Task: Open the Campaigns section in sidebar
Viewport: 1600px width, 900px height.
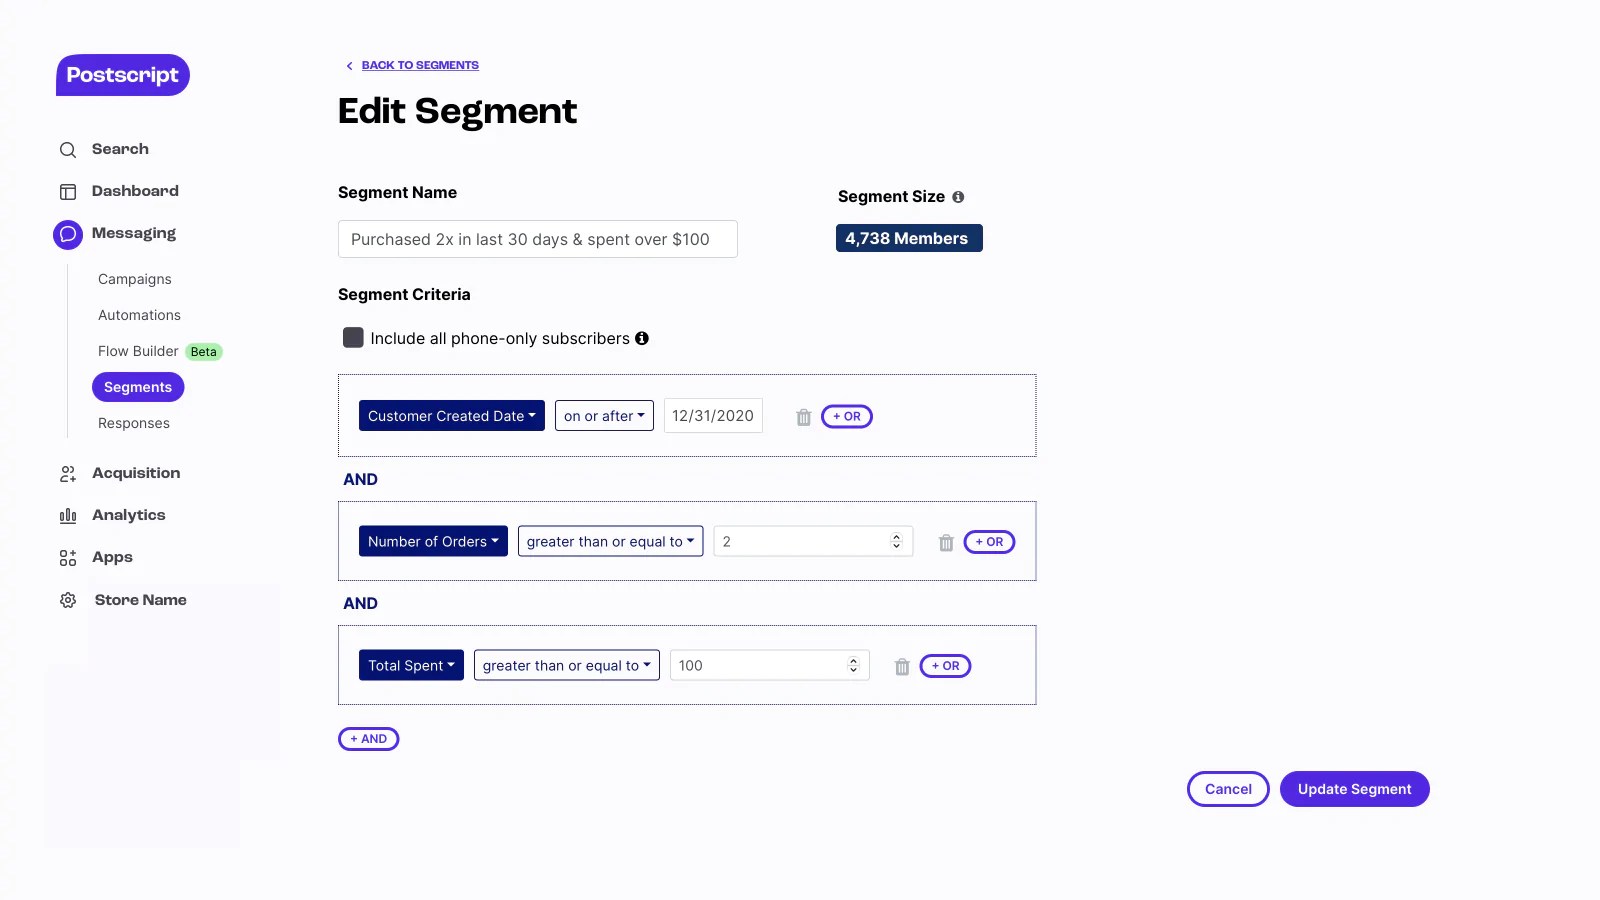Action: point(134,279)
